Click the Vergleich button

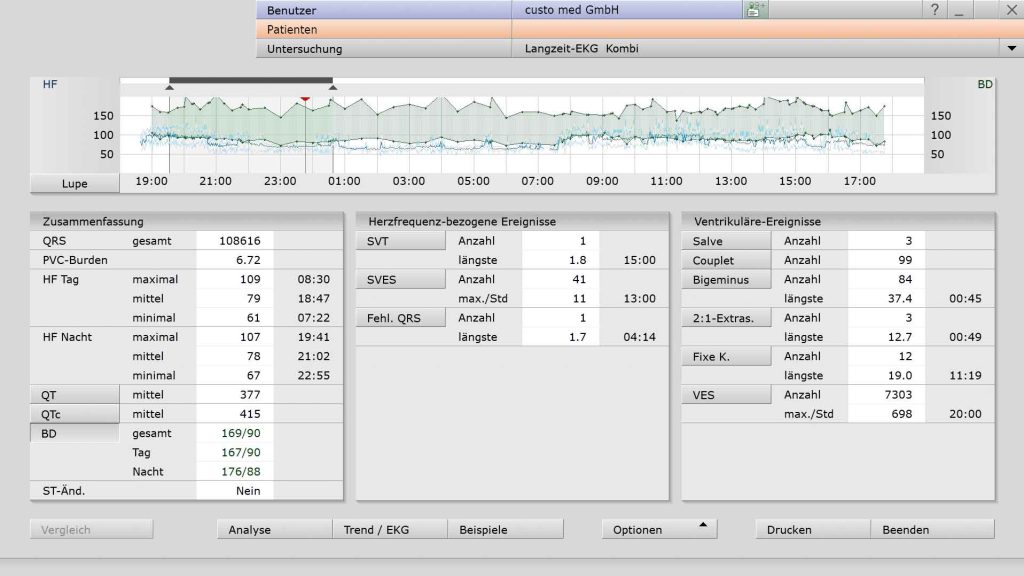coord(91,530)
